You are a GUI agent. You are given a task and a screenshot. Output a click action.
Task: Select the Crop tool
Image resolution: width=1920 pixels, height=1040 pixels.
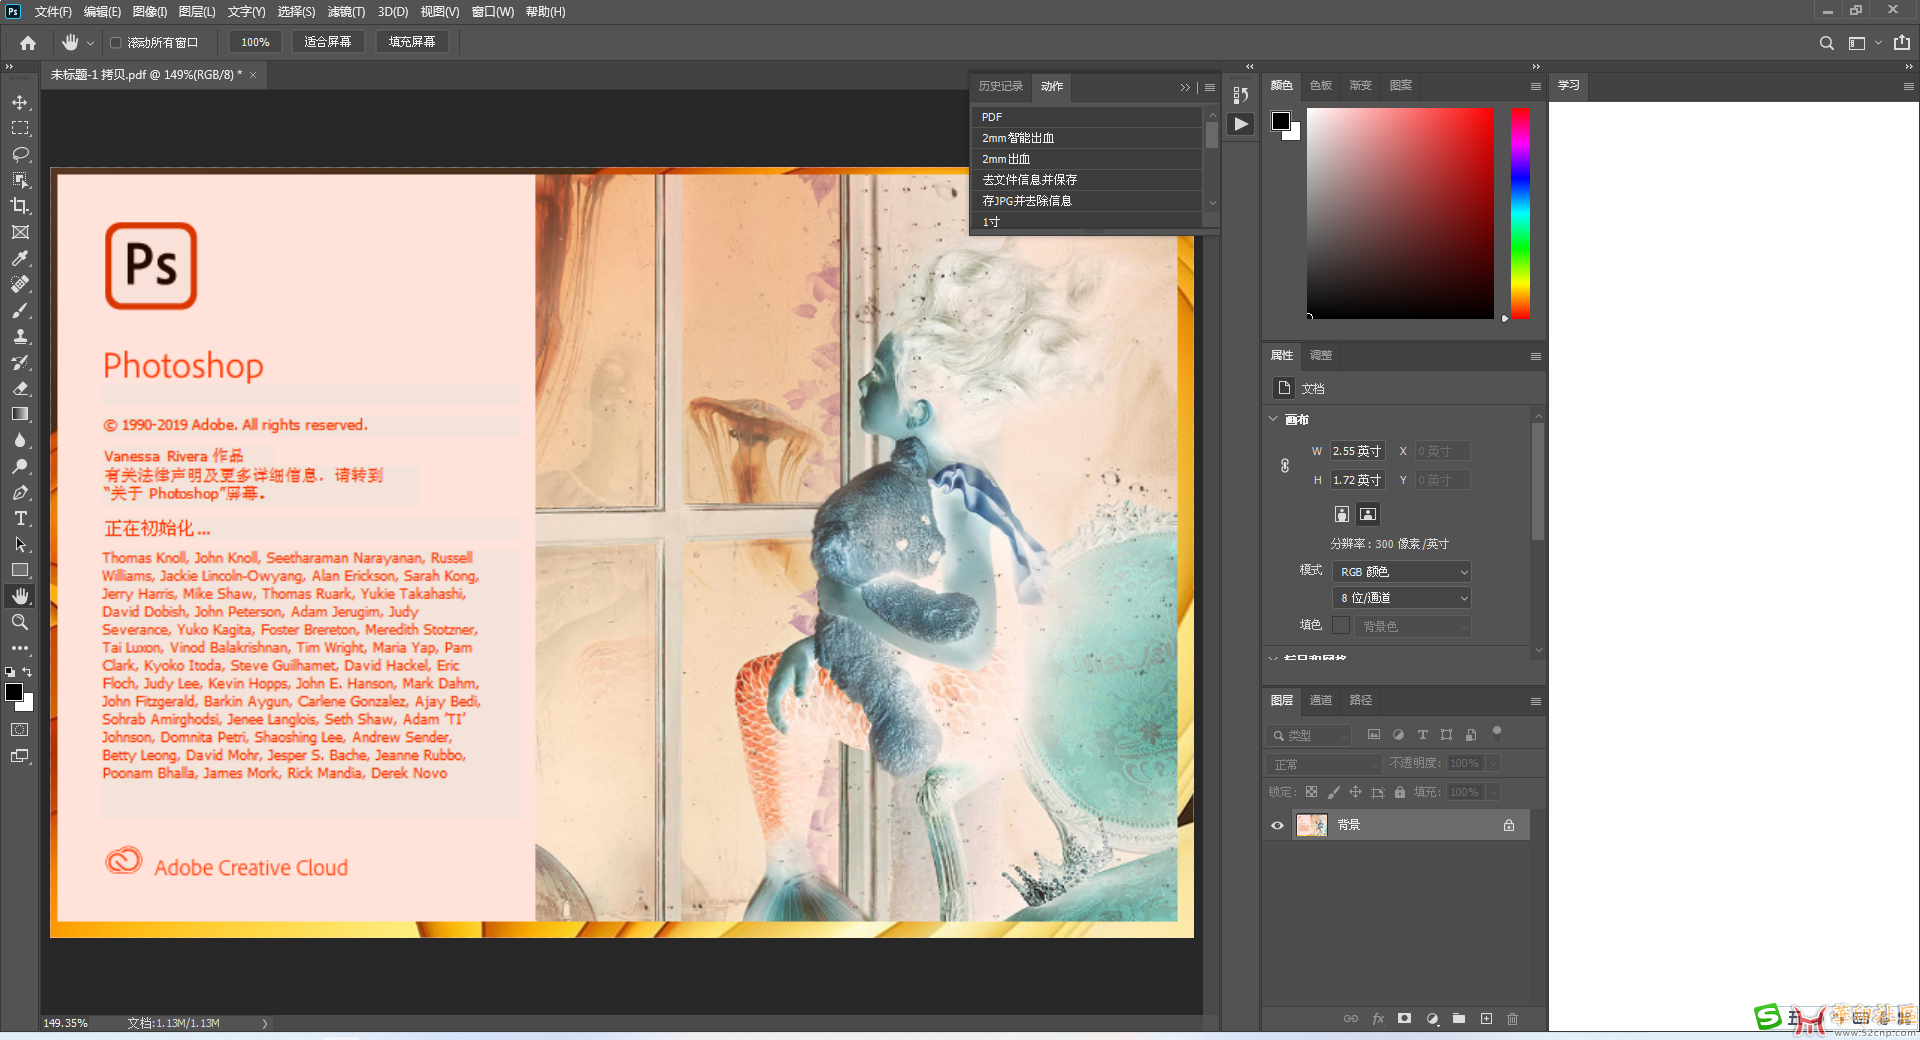coord(20,206)
